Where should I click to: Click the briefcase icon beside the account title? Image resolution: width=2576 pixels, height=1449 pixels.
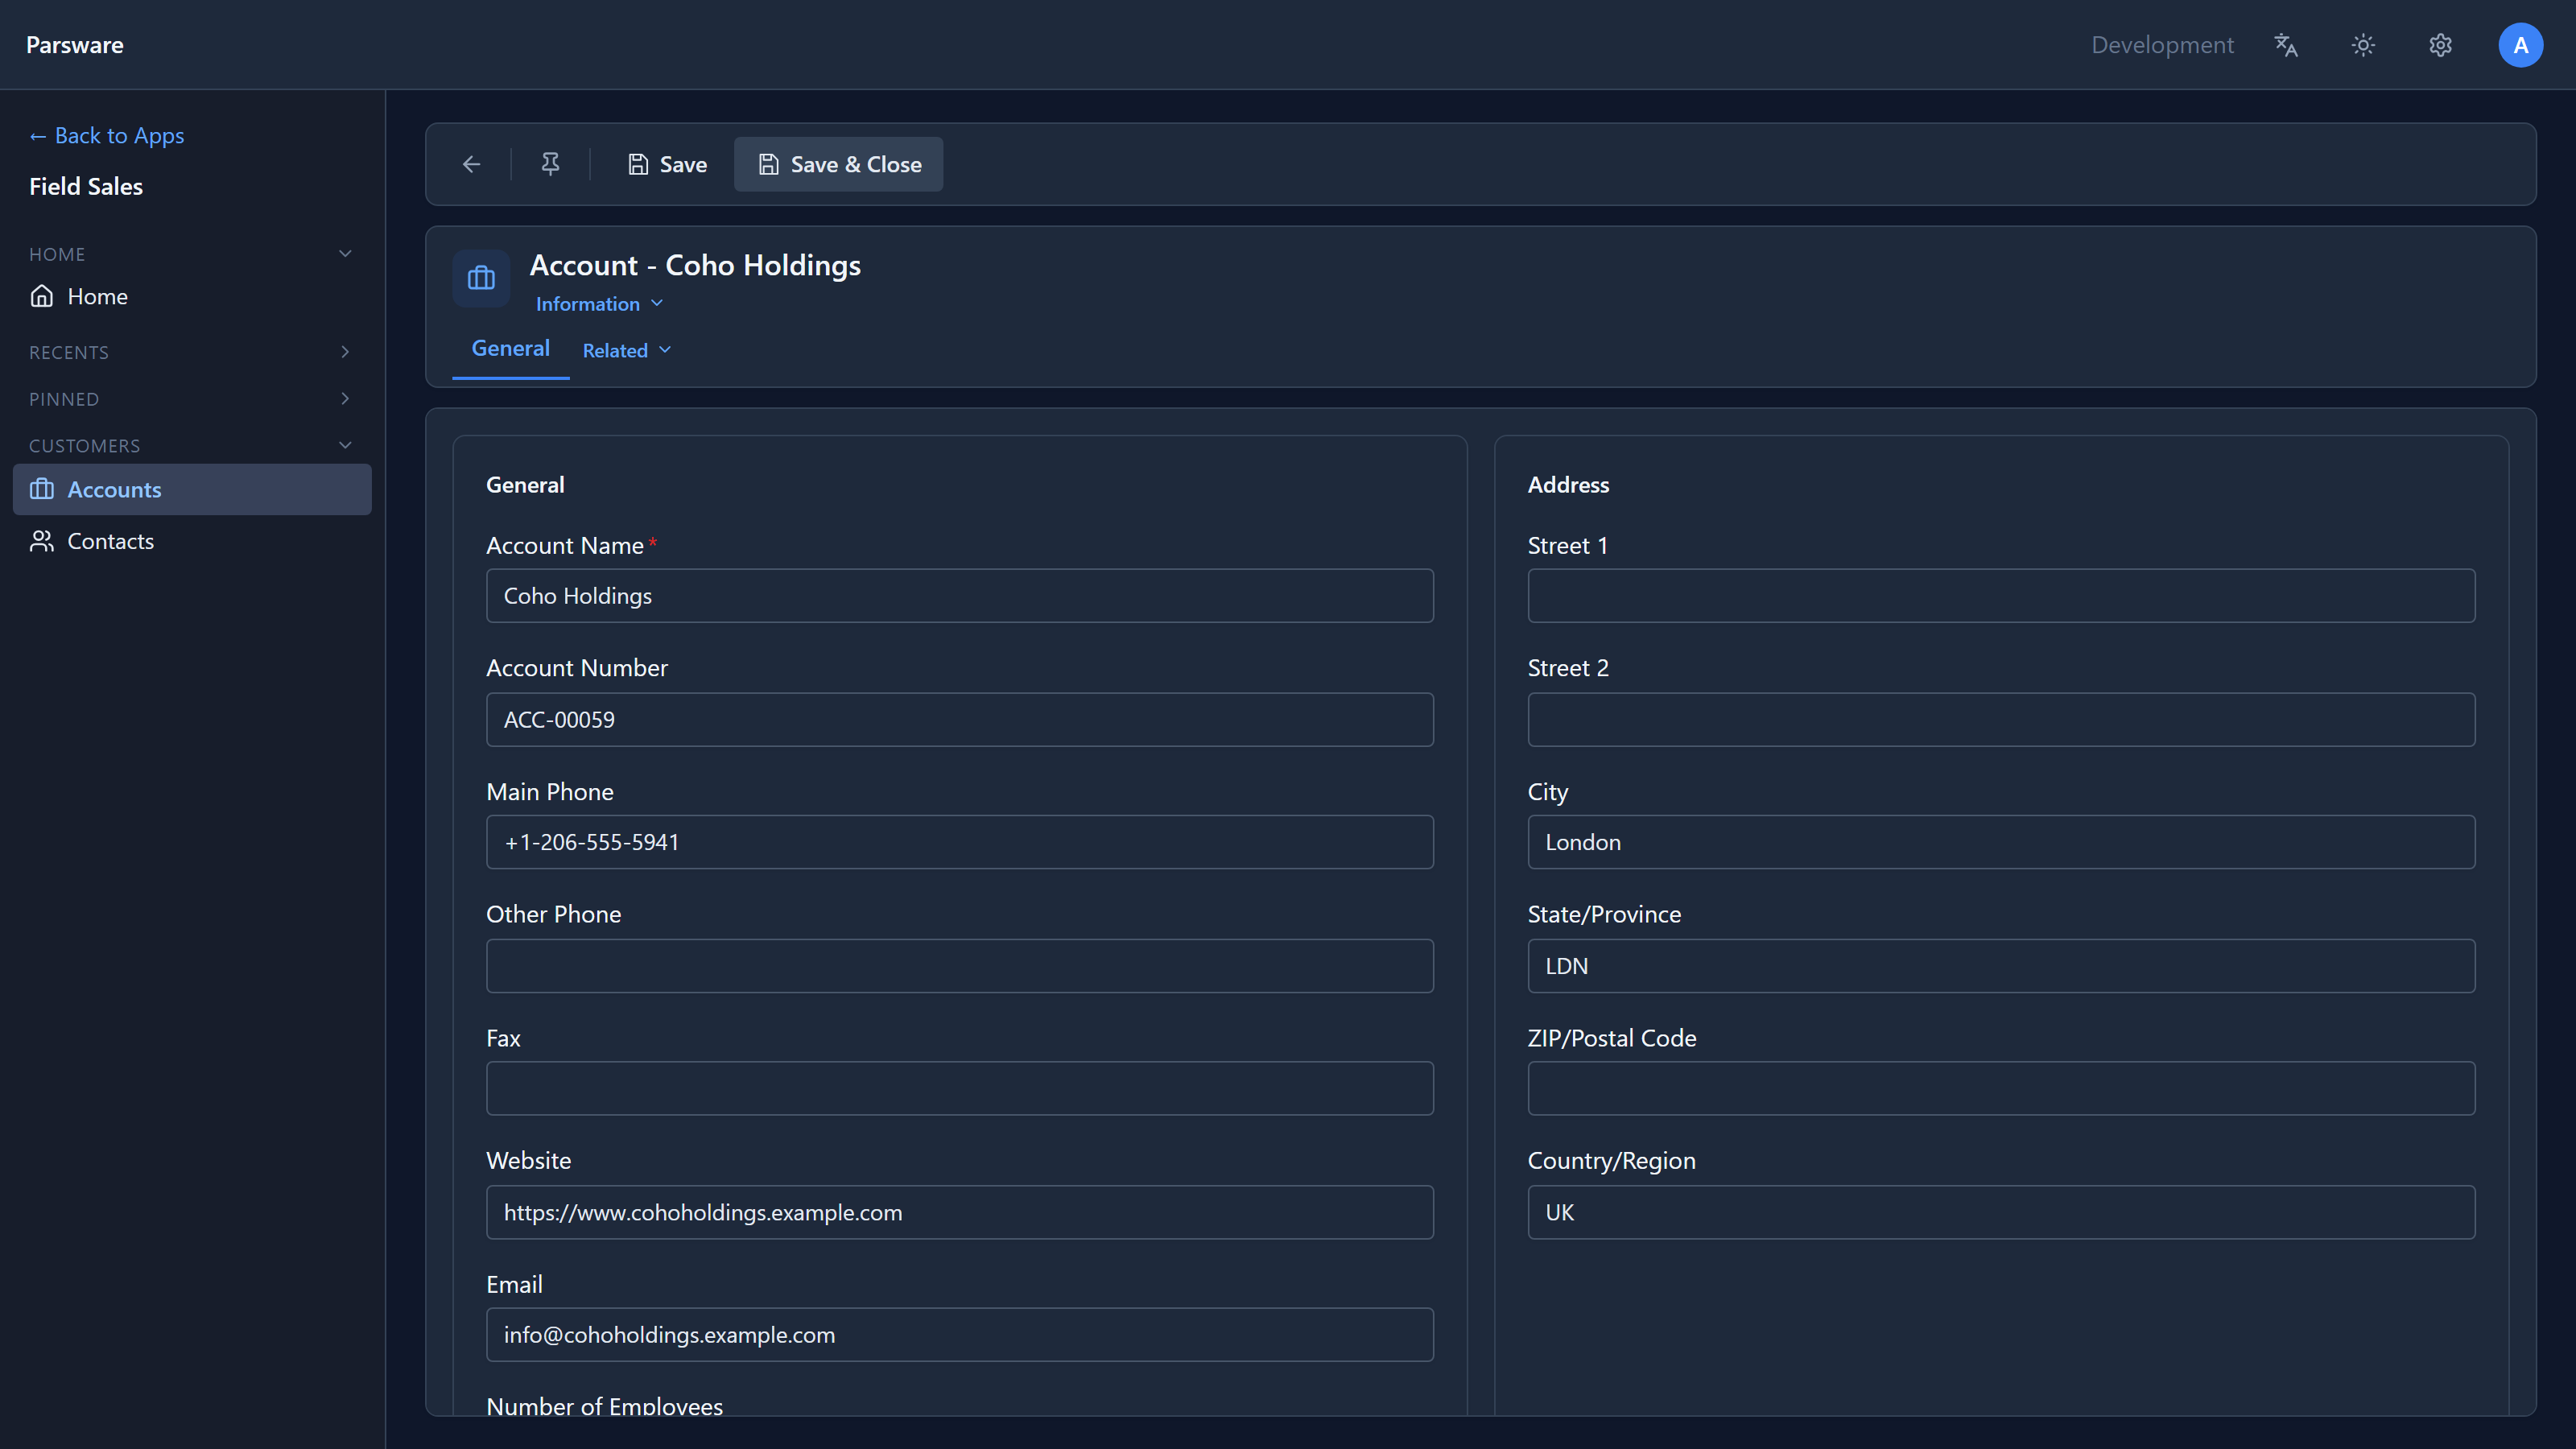(x=481, y=278)
